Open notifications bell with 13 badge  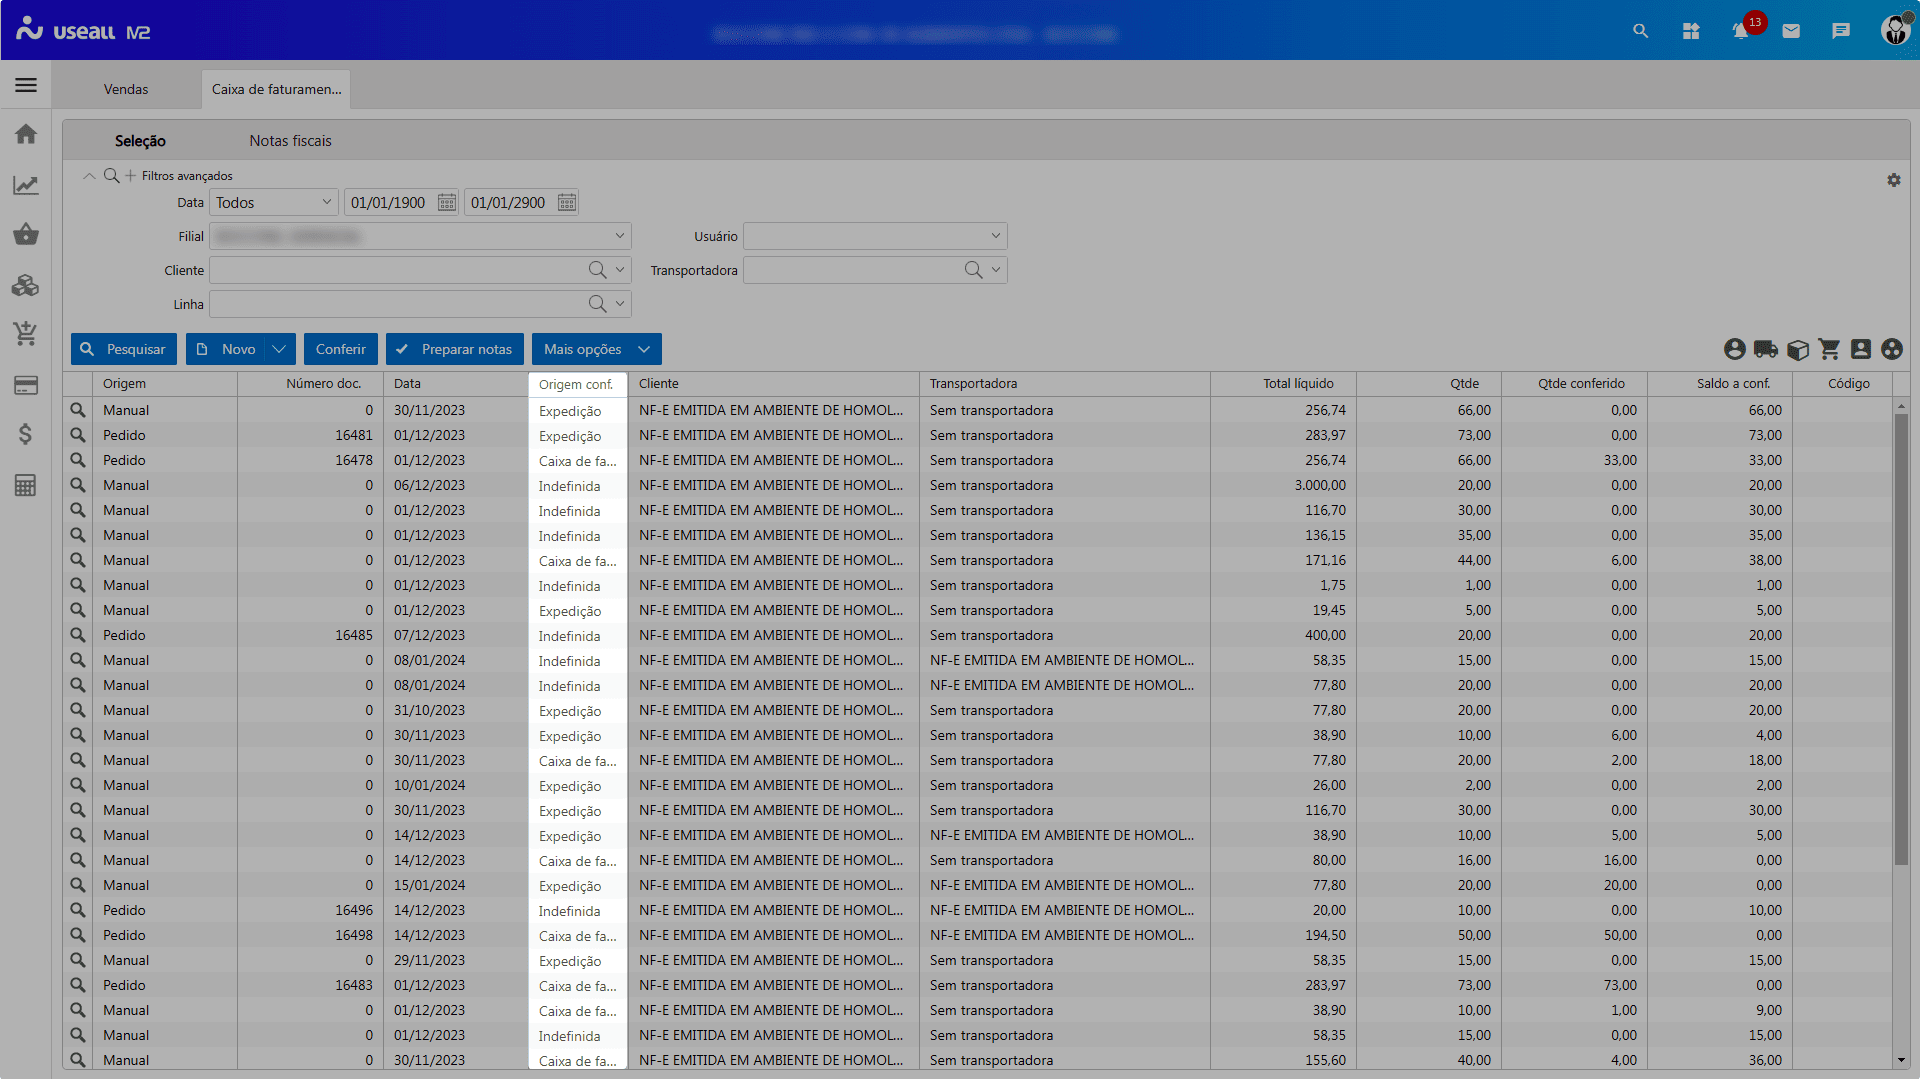tap(1741, 31)
